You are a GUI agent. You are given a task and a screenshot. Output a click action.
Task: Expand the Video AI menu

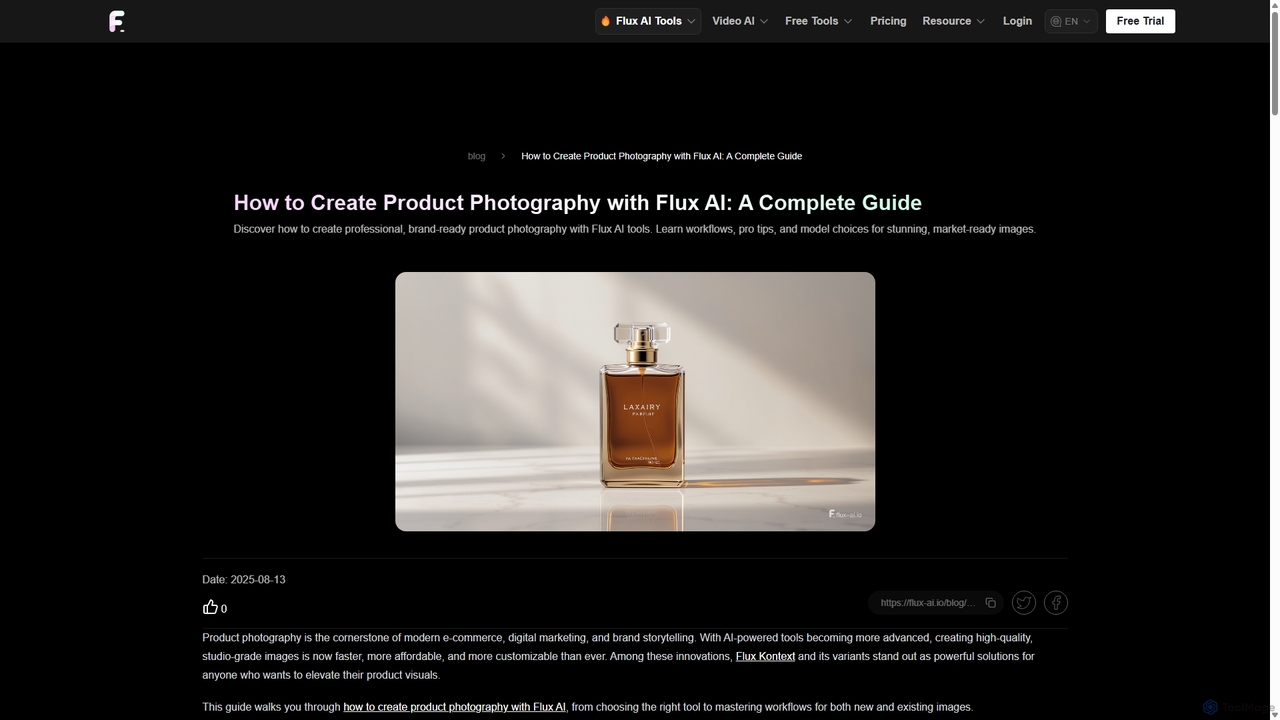[740, 21]
